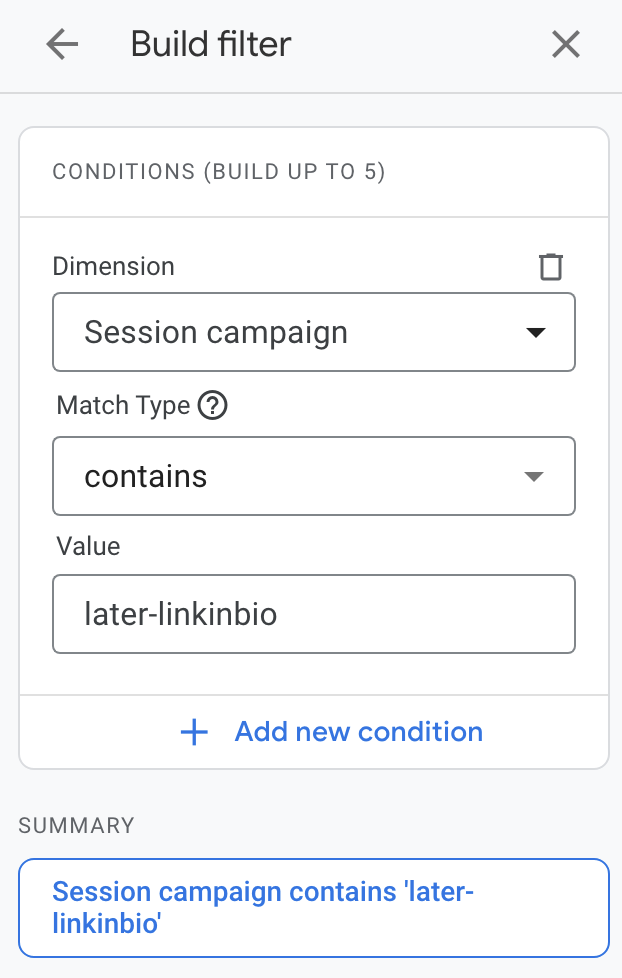Open the Dimension selector showing Session campaign
This screenshot has height=978, width=622.
point(314,332)
